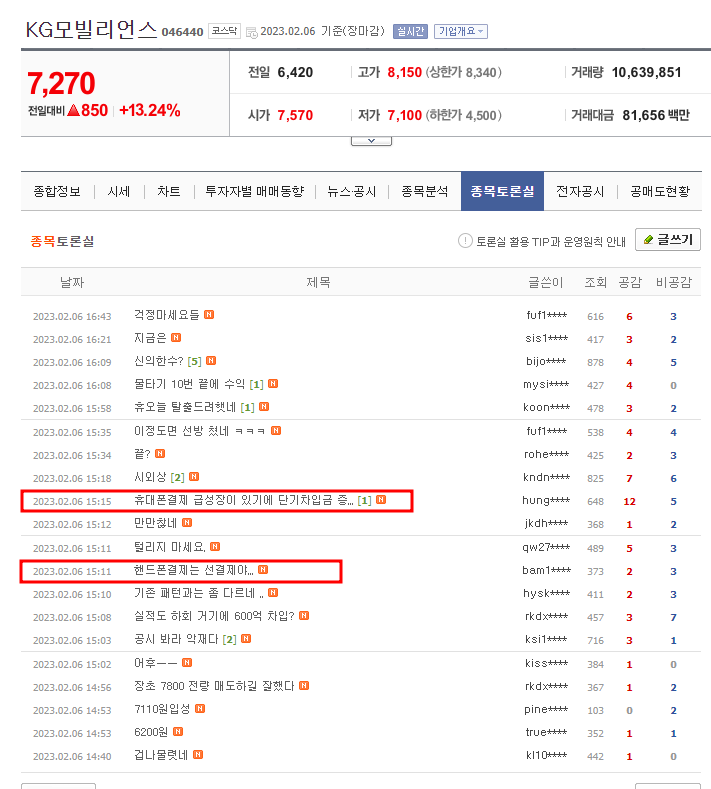Open the 투자자별 매매동향 tab
This screenshot has width=711, height=789.
coord(255,191)
